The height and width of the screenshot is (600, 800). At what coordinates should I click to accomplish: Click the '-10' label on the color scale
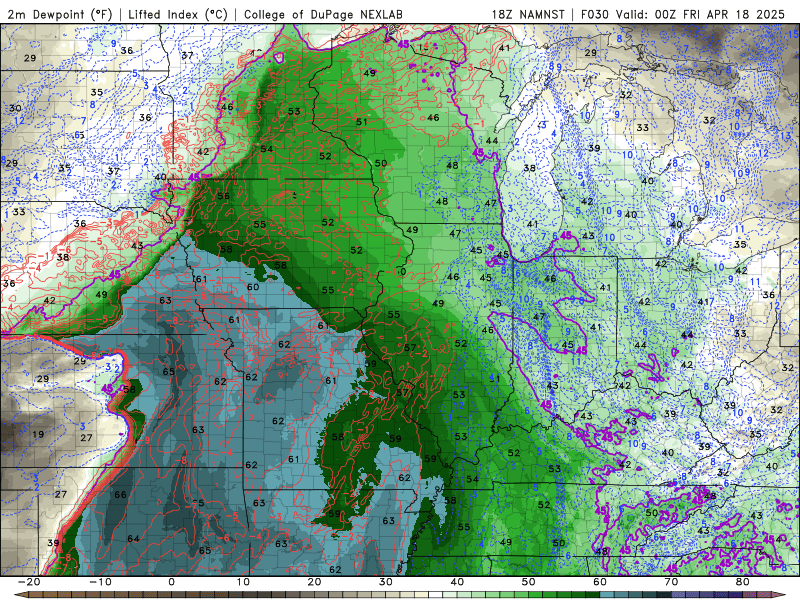tap(100, 582)
